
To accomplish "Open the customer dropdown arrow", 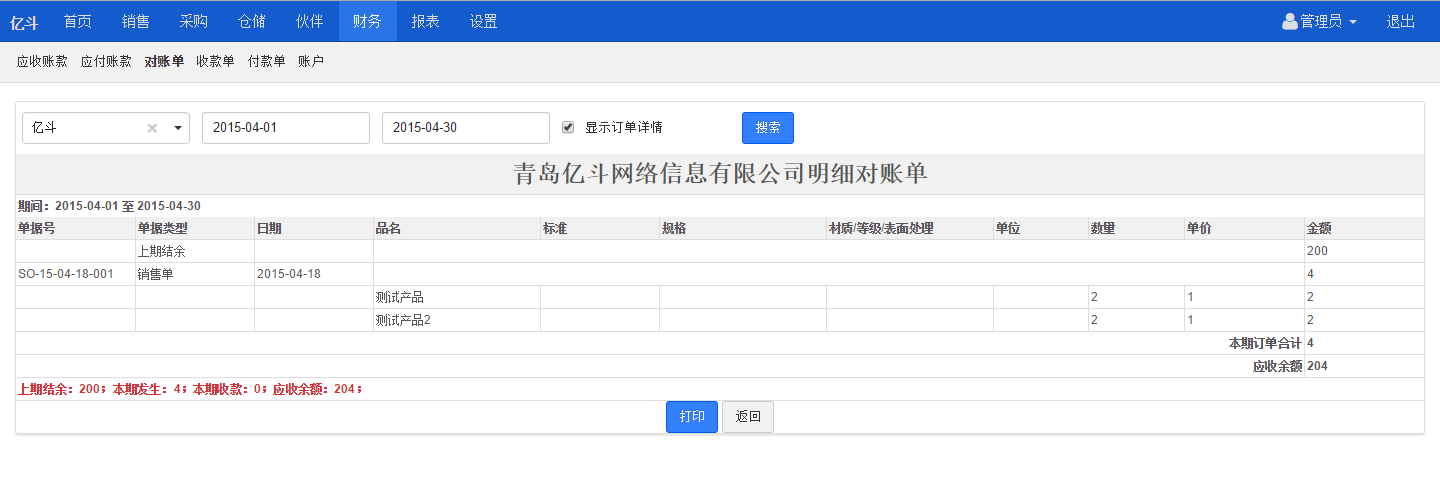I will [178, 128].
